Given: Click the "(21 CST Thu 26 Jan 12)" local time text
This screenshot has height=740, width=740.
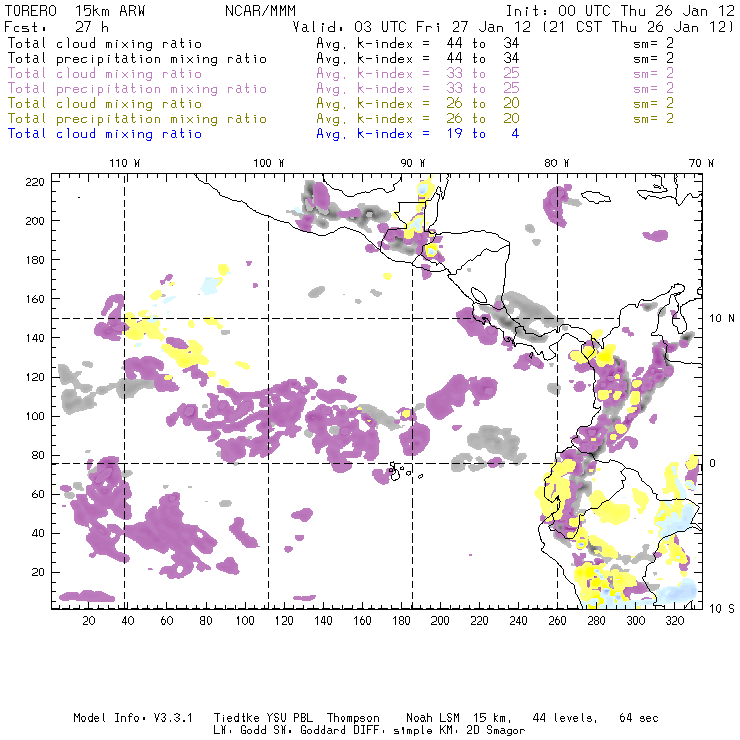Looking at the screenshot, I should click(x=638, y=27).
